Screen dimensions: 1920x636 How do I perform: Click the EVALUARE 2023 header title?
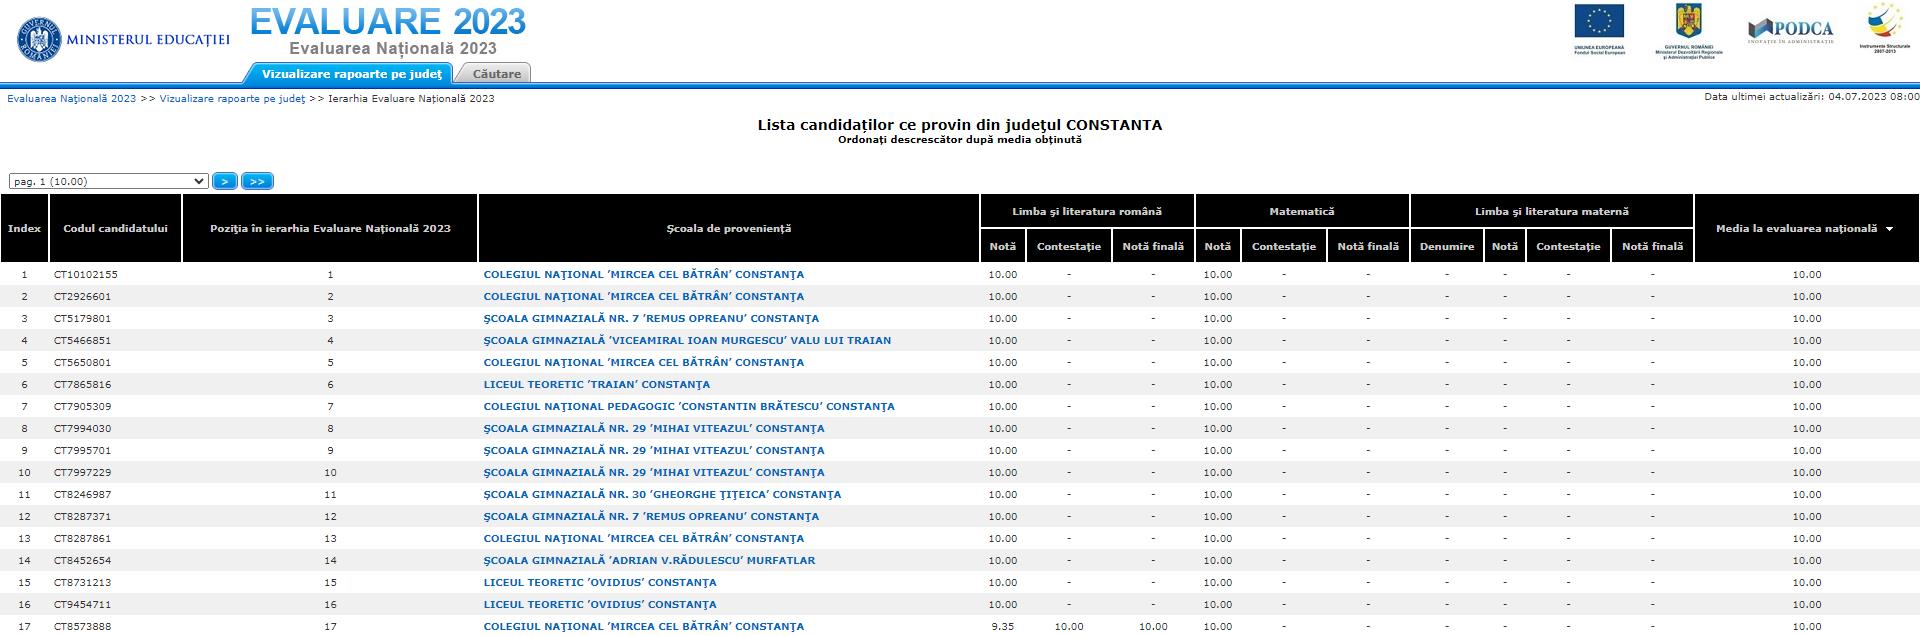click(x=387, y=21)
